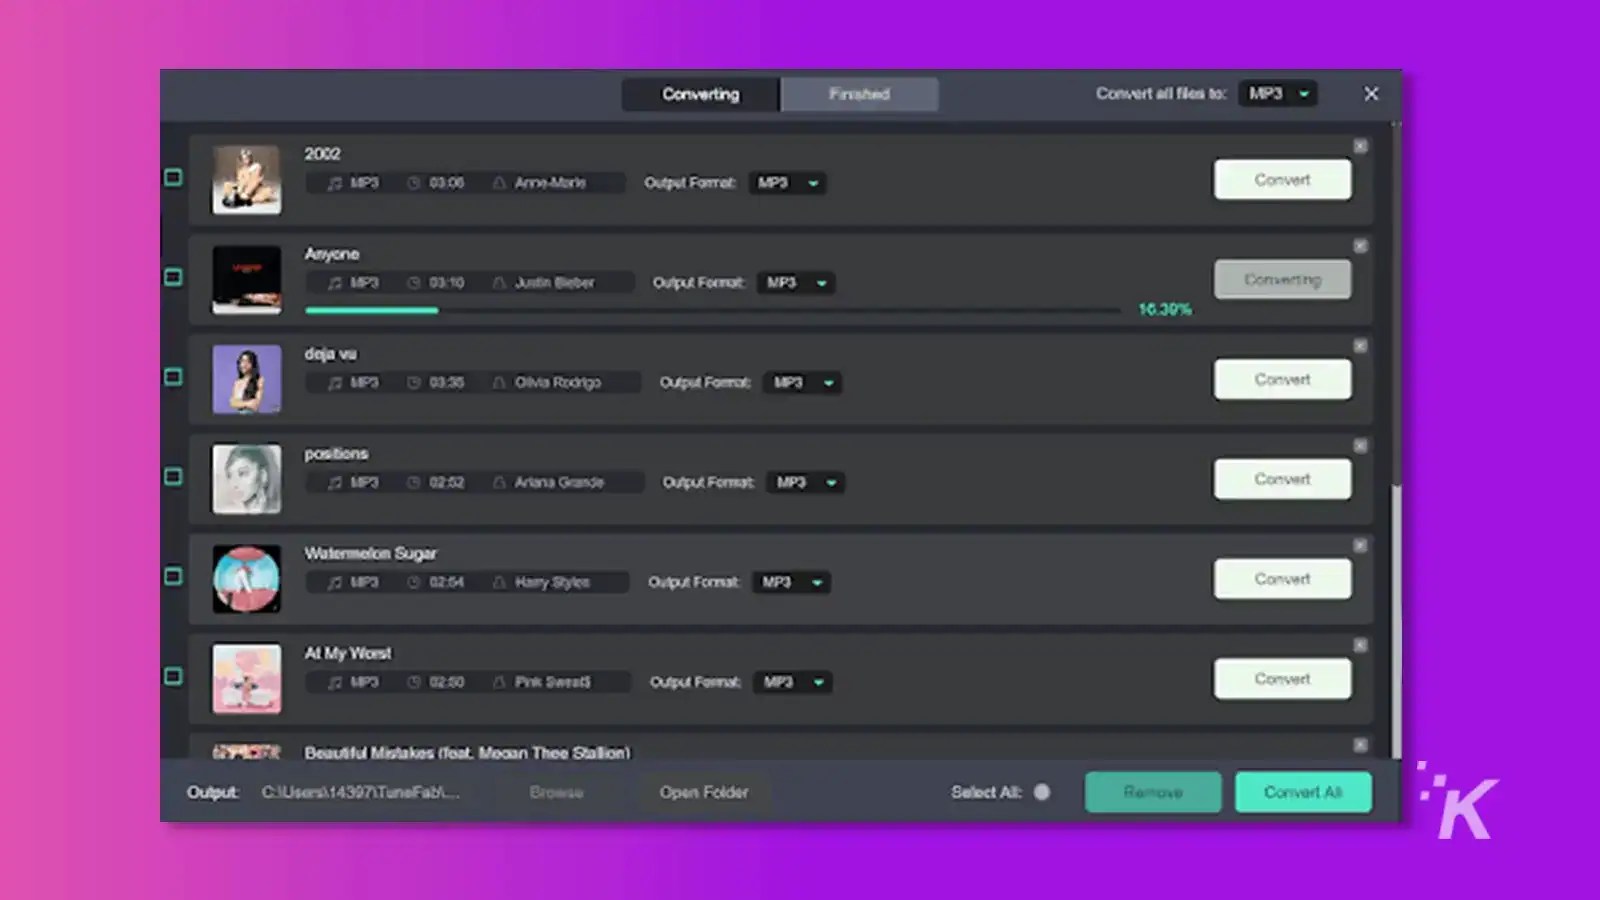Expand the Output Format dropdown for At My Worst
The height and width of the screenshot is (900, 1600).
792,682
